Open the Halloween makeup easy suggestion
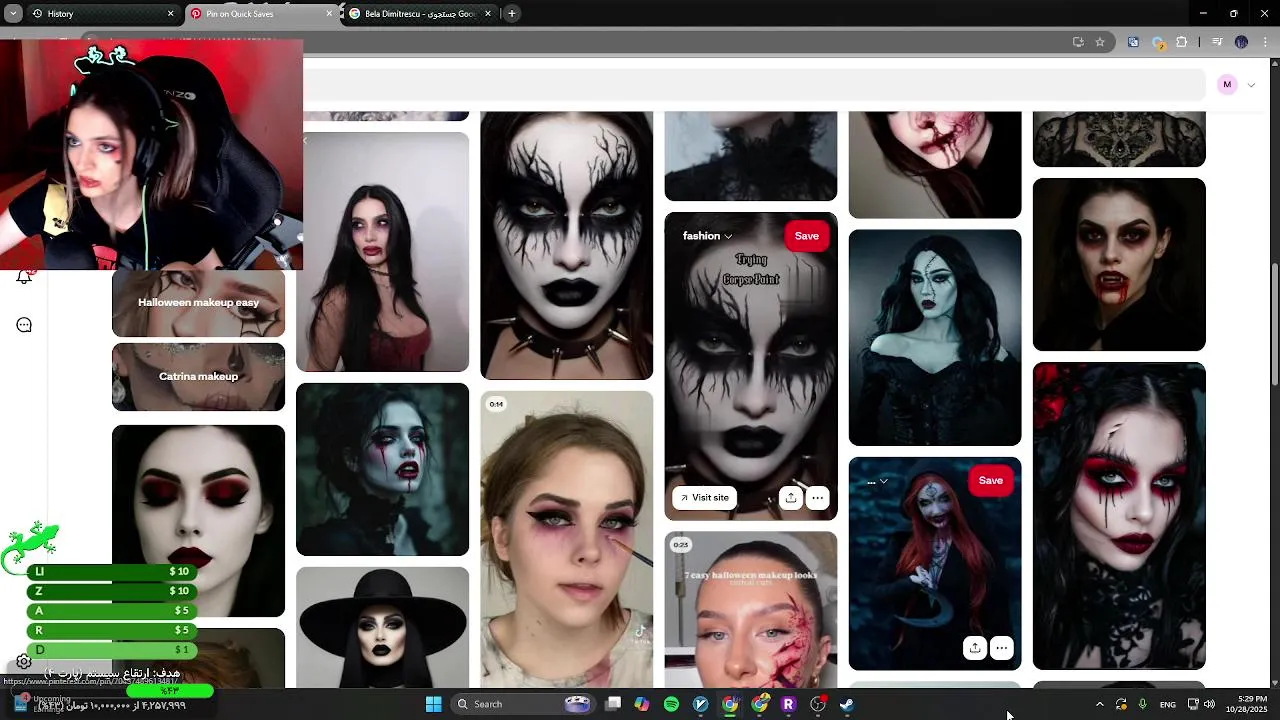The image size is (1280, 720). pos(198,303)
